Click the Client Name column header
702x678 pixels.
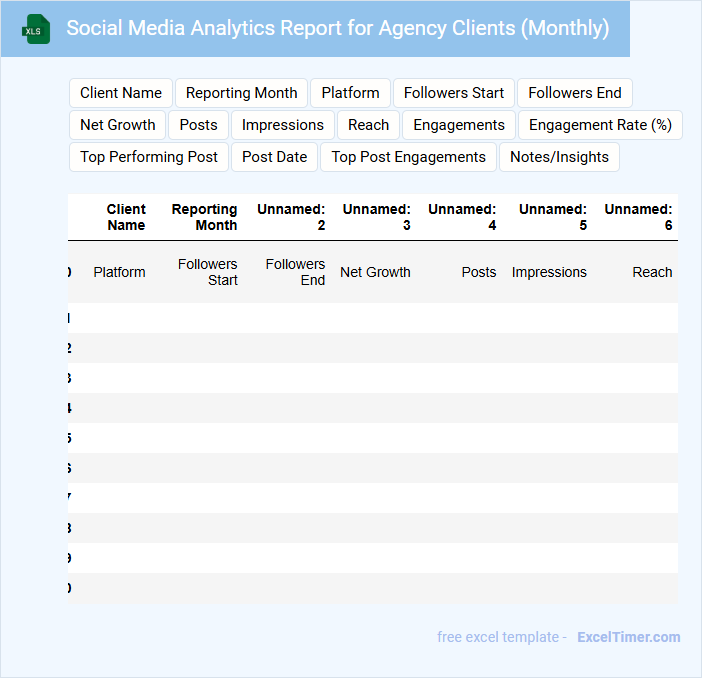point(126,217)
